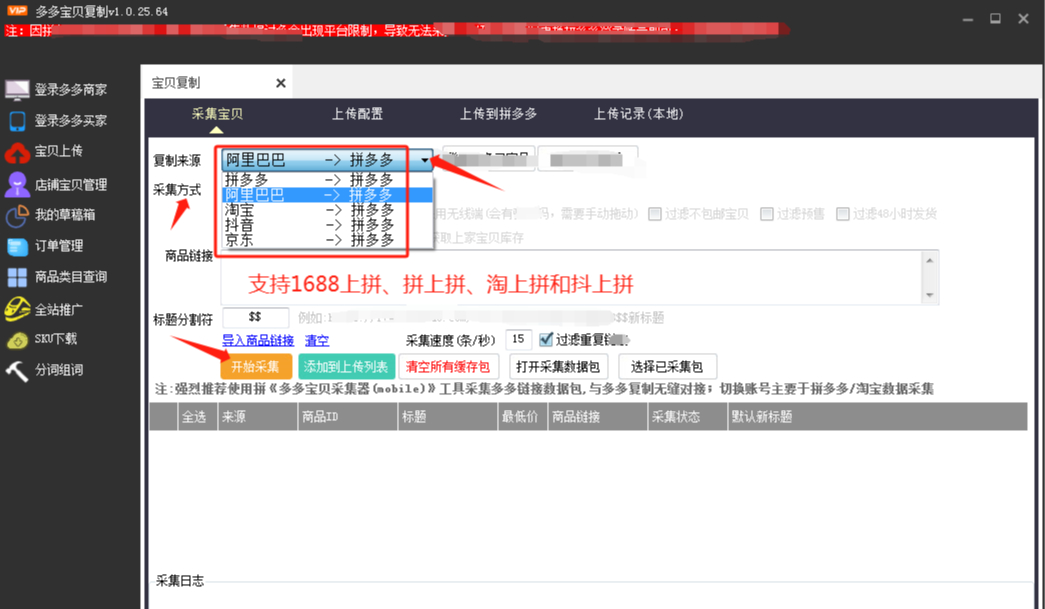Screen dimensions: 1045x609
Task: Open 我的草稿箱 in the sidebar
Action: click(50, 215)
